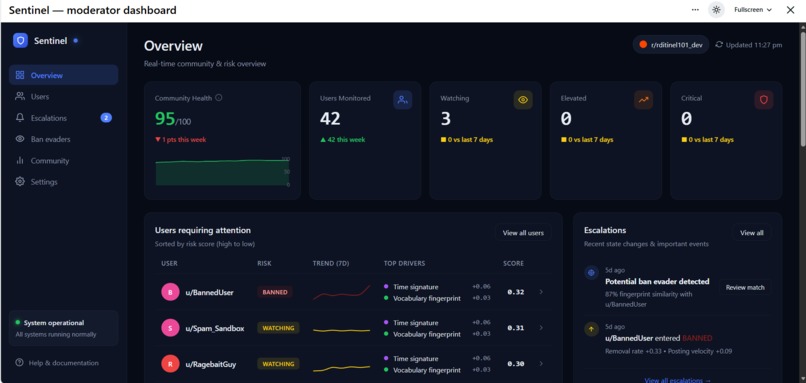Click the WATCHING badge for u/RagebaitGuy

pyautogui.click(x=278, y=364)
